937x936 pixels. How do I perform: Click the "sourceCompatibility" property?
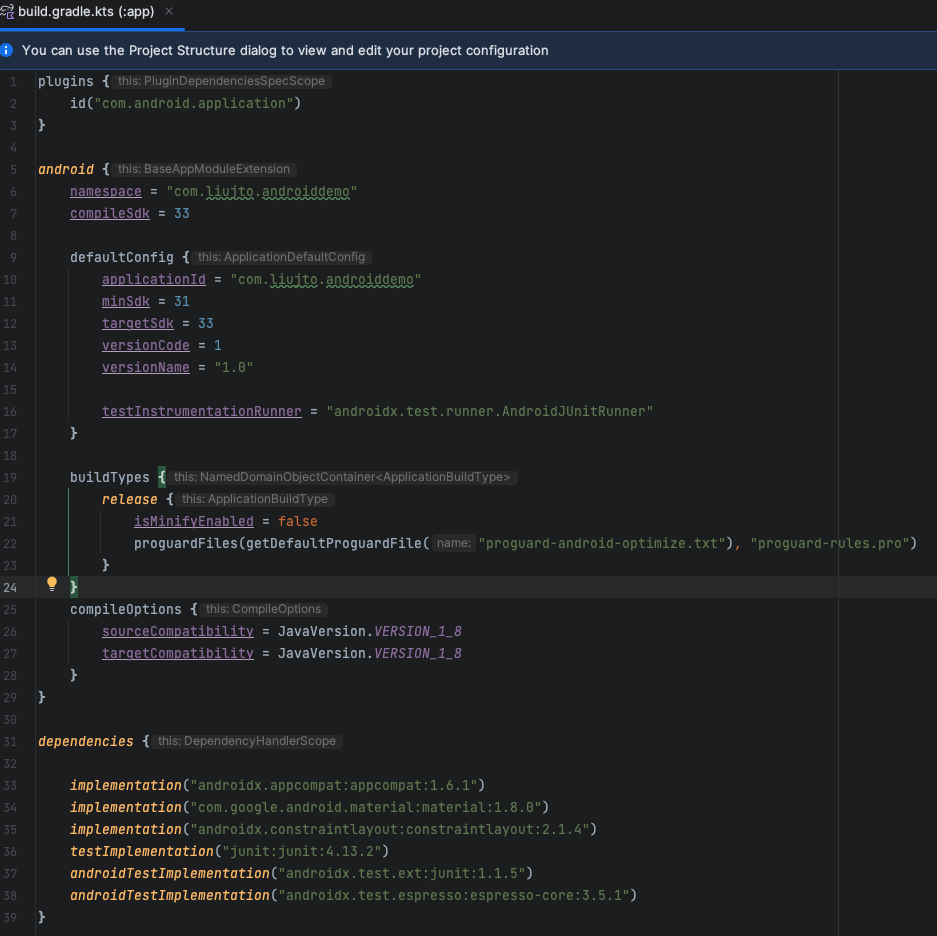[x=178, y=631]
